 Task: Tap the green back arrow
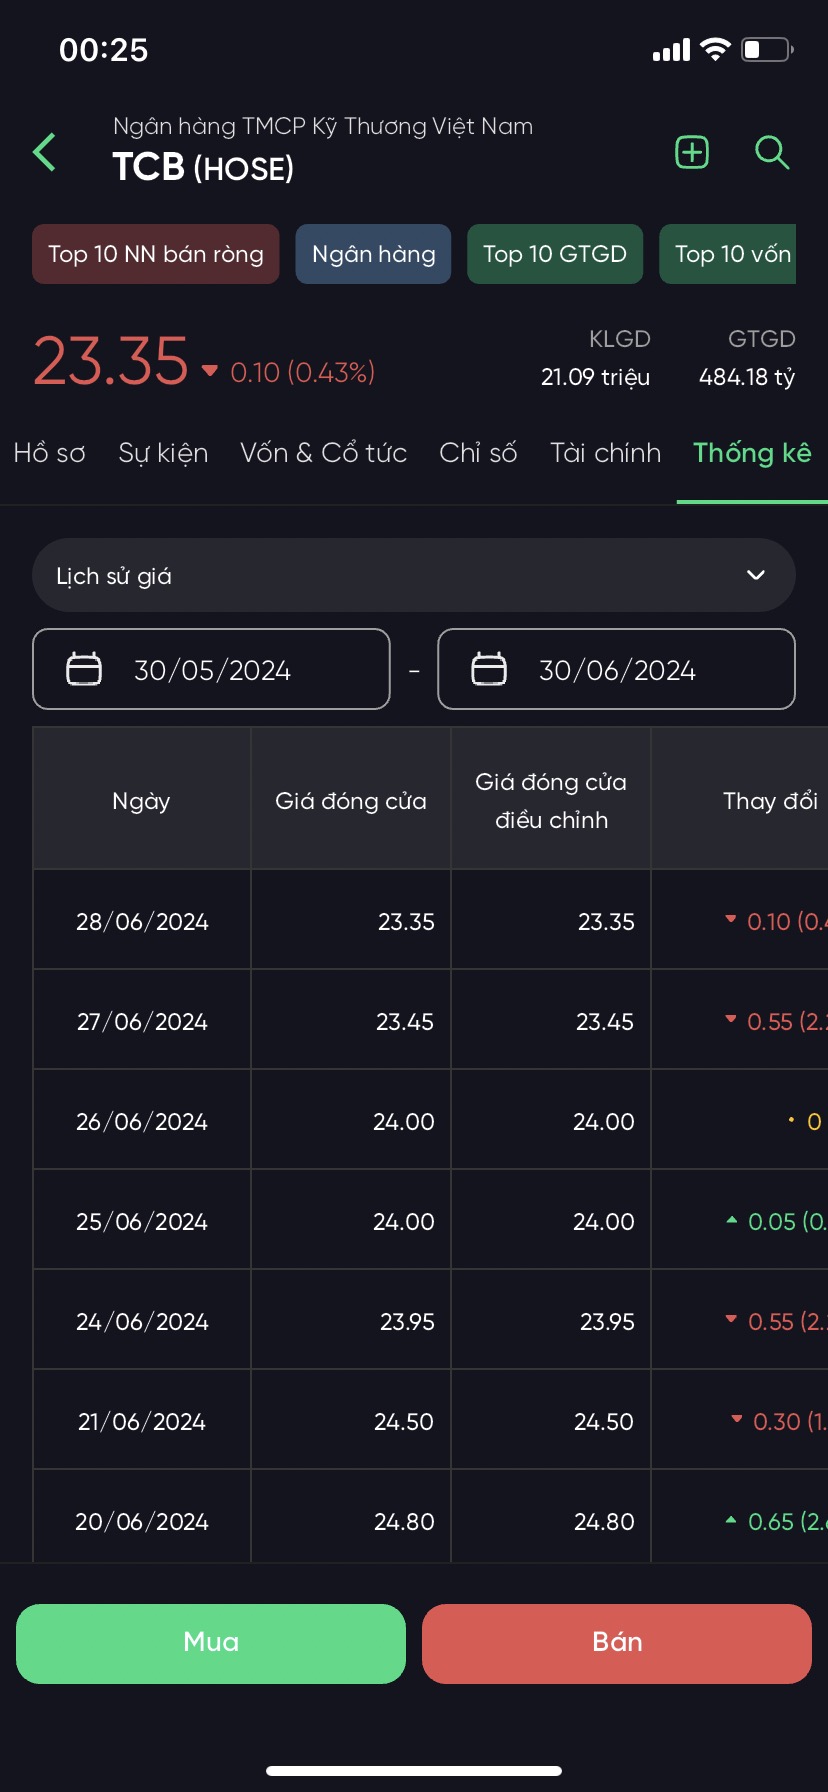point(45,153)
